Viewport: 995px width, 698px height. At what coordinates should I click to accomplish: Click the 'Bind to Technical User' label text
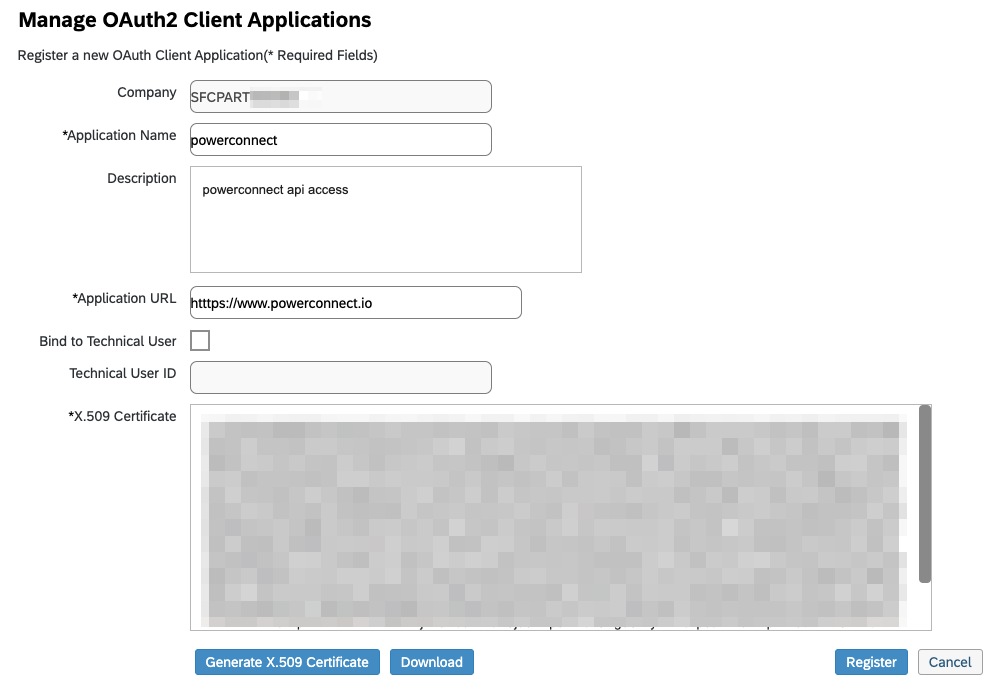pos(108,341)
